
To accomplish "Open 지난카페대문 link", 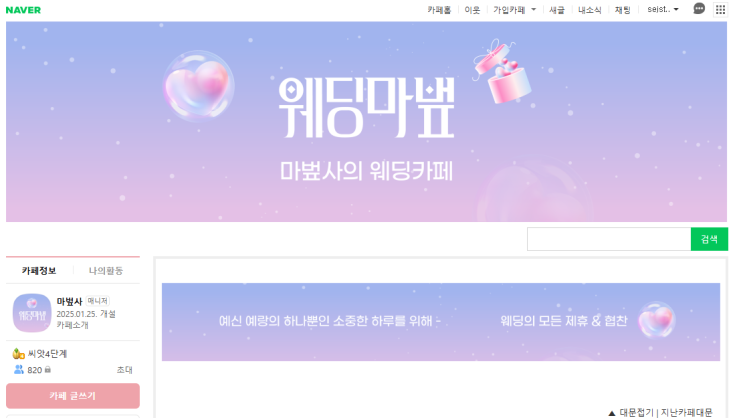I will (x=687, y=413).
